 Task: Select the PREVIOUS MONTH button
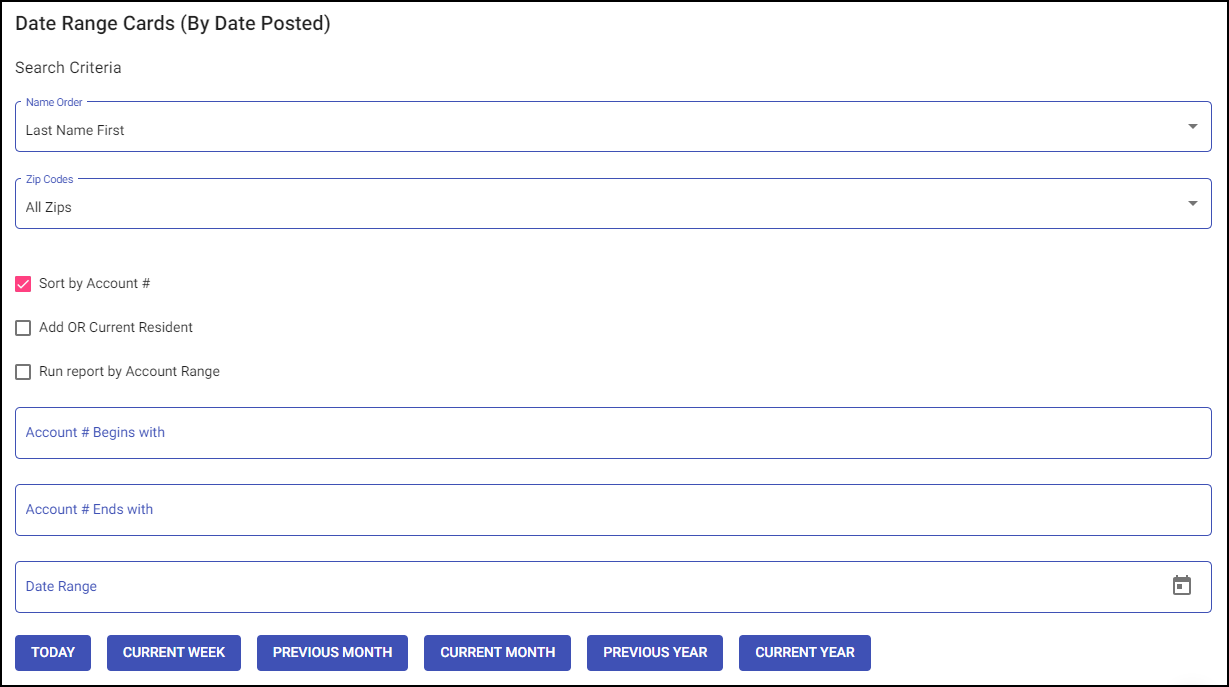(x=332, y=652)
